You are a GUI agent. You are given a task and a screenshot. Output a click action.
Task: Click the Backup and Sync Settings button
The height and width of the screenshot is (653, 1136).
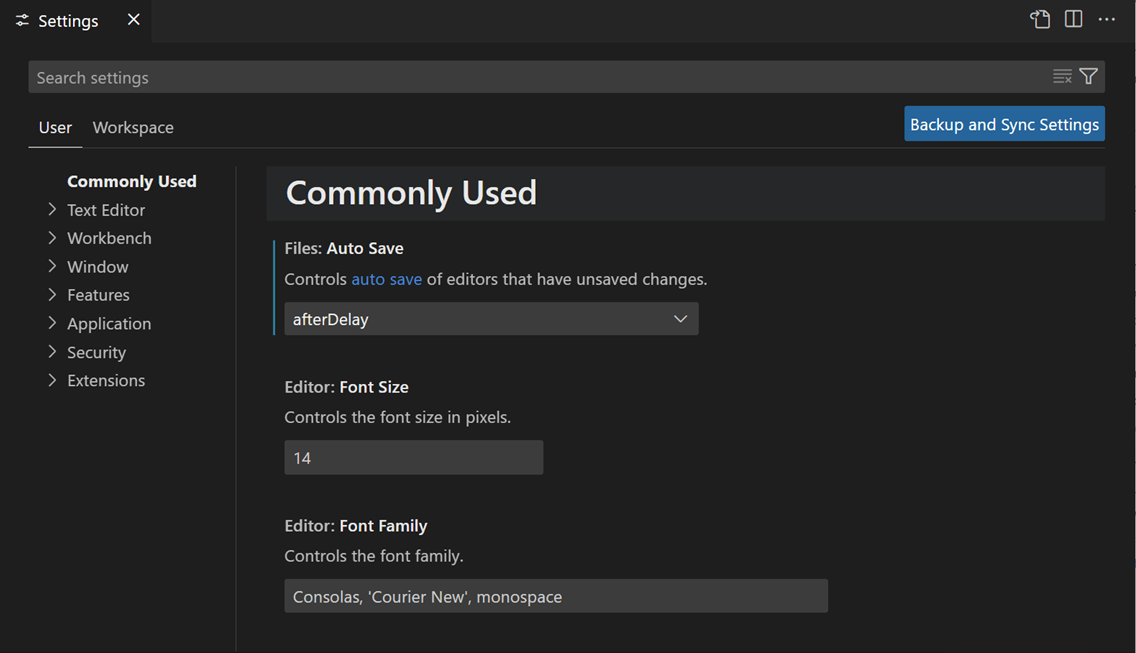click(x=1004, y=123)
